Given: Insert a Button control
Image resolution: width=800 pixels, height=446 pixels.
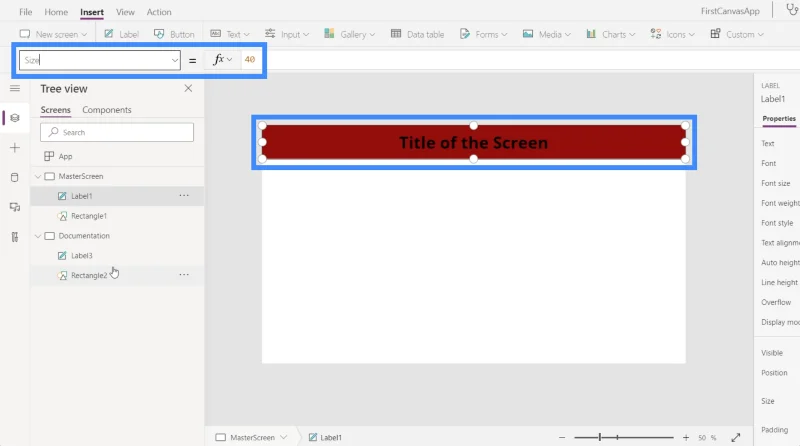Looking at the screenshot, I should point(174,34).
